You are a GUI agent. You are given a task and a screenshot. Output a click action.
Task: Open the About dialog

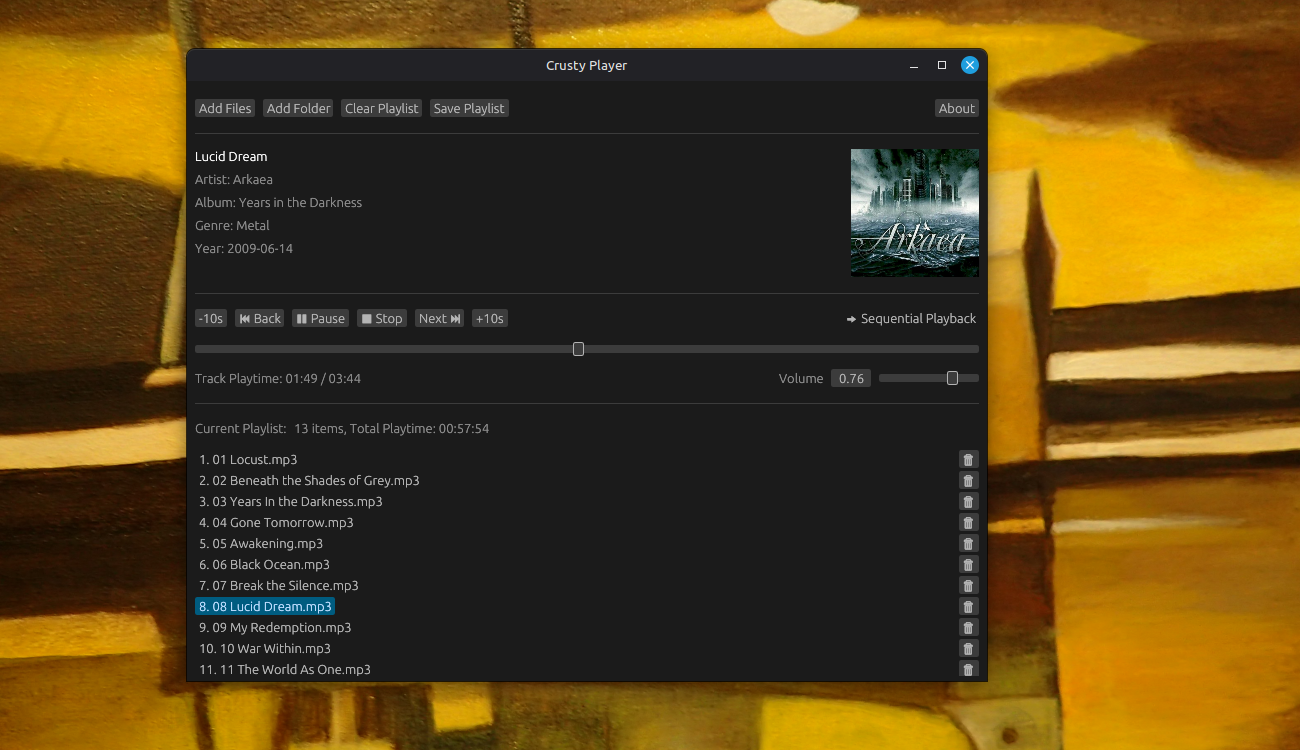tap(956, 109)
